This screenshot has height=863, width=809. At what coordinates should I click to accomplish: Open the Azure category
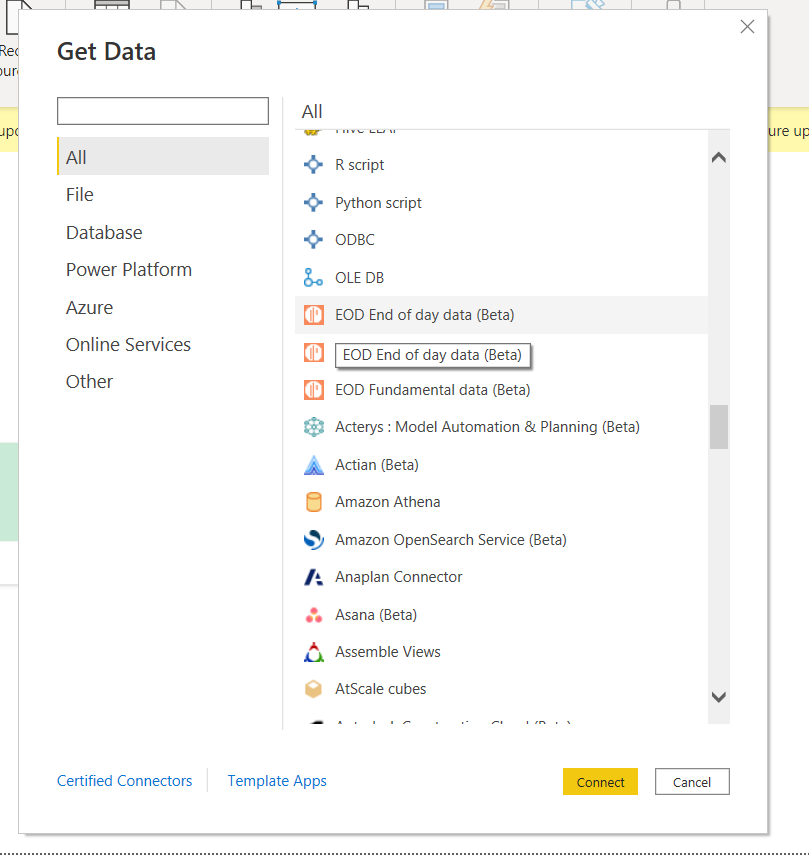click(x=163, y=307)
